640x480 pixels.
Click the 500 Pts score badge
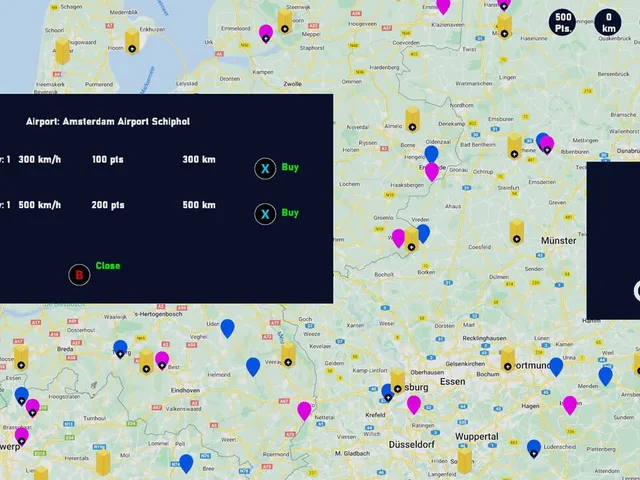pyautogui.click(x=562, y=22)
